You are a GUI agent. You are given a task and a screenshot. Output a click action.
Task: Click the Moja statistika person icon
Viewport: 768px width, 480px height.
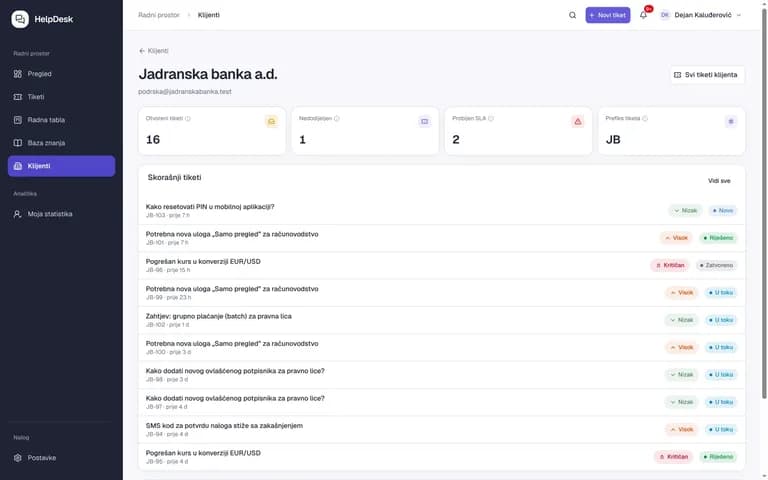tap(18, 214)
